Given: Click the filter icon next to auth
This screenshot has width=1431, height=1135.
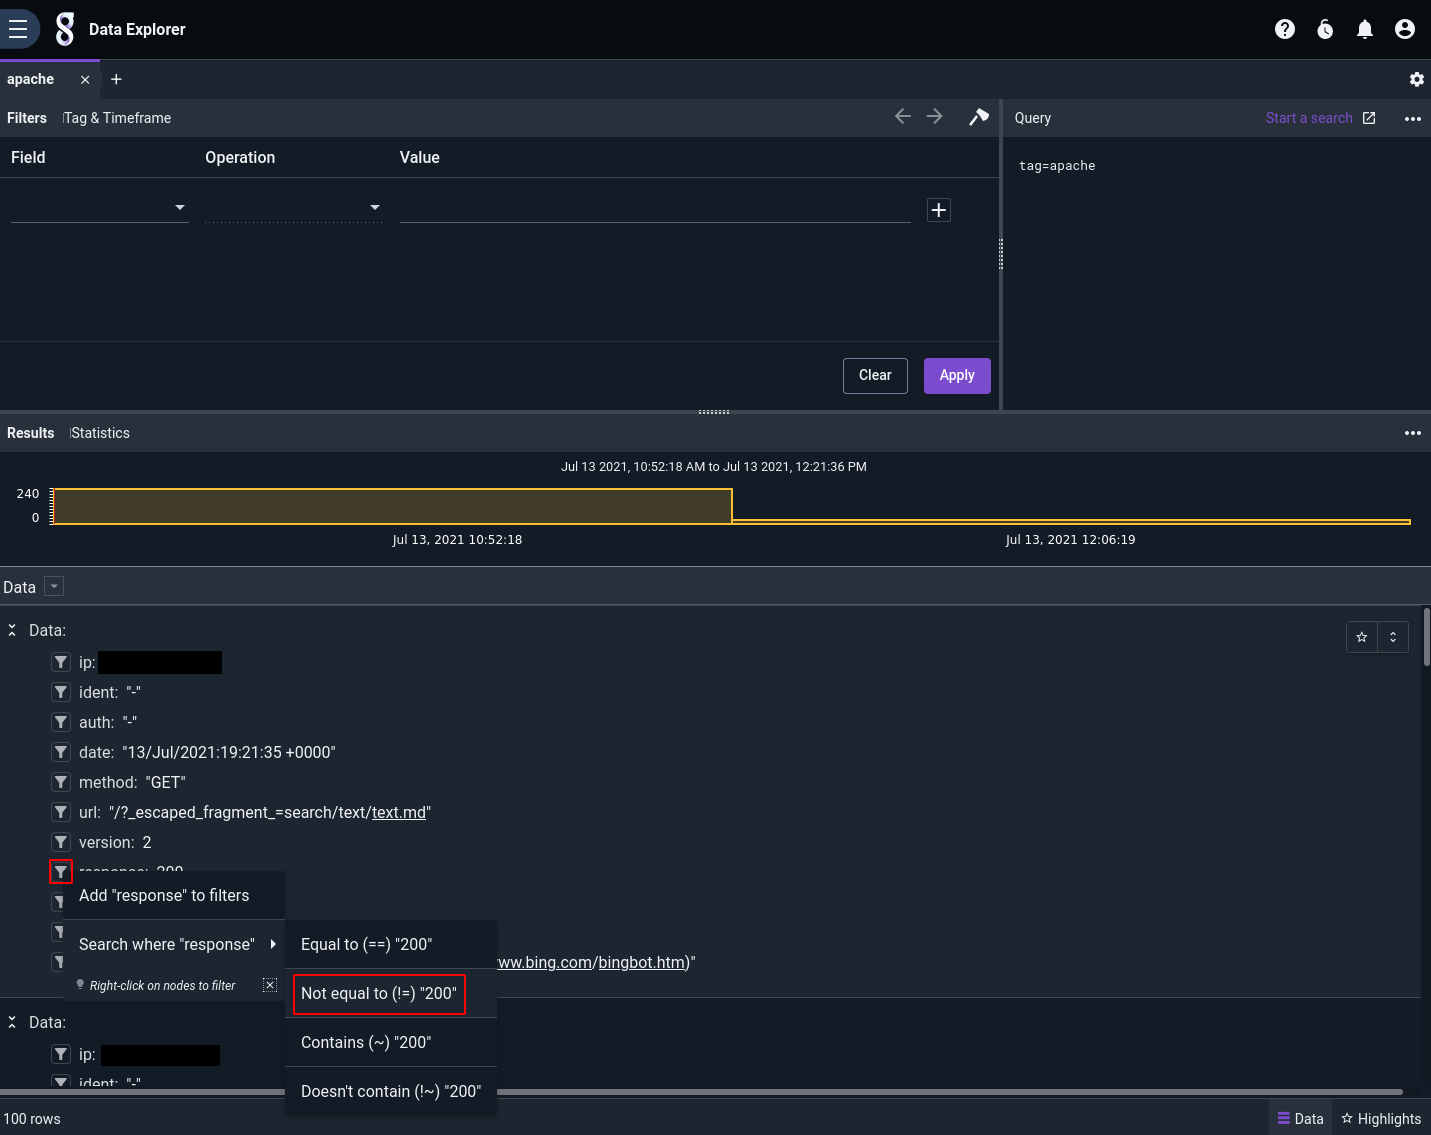Looking at the screenshot, I should 61,722.
